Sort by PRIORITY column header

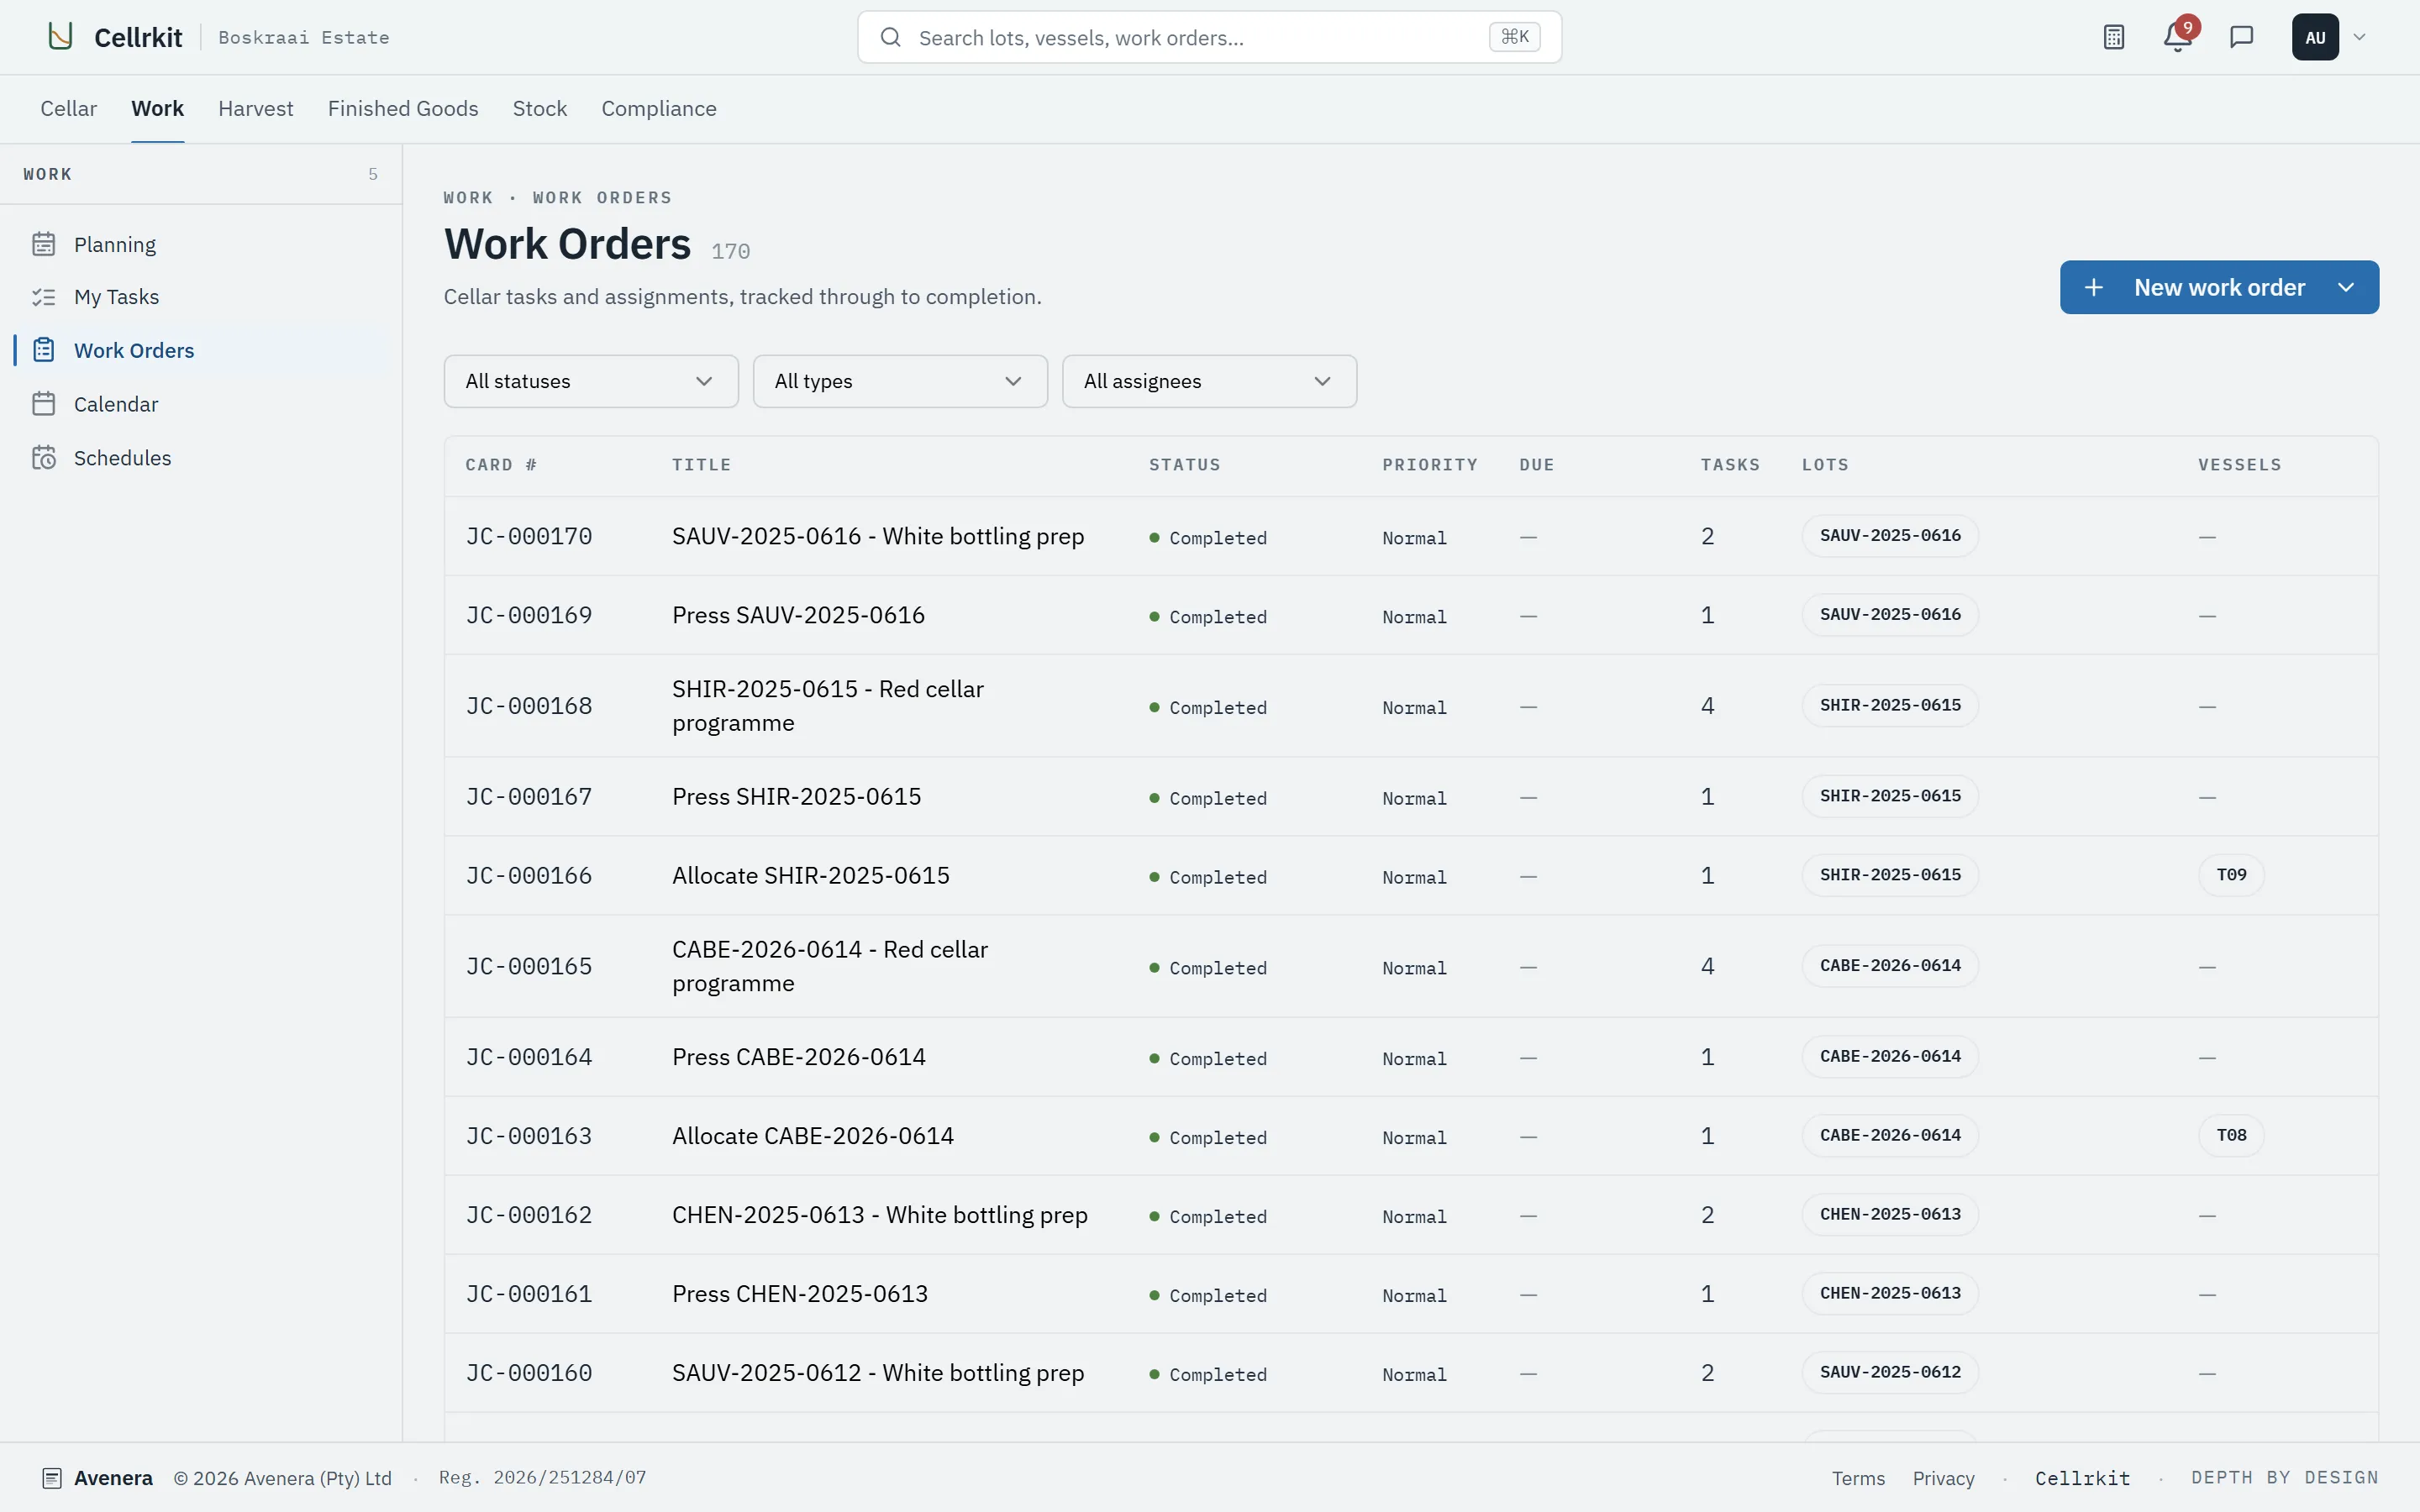click(1430, 465)
